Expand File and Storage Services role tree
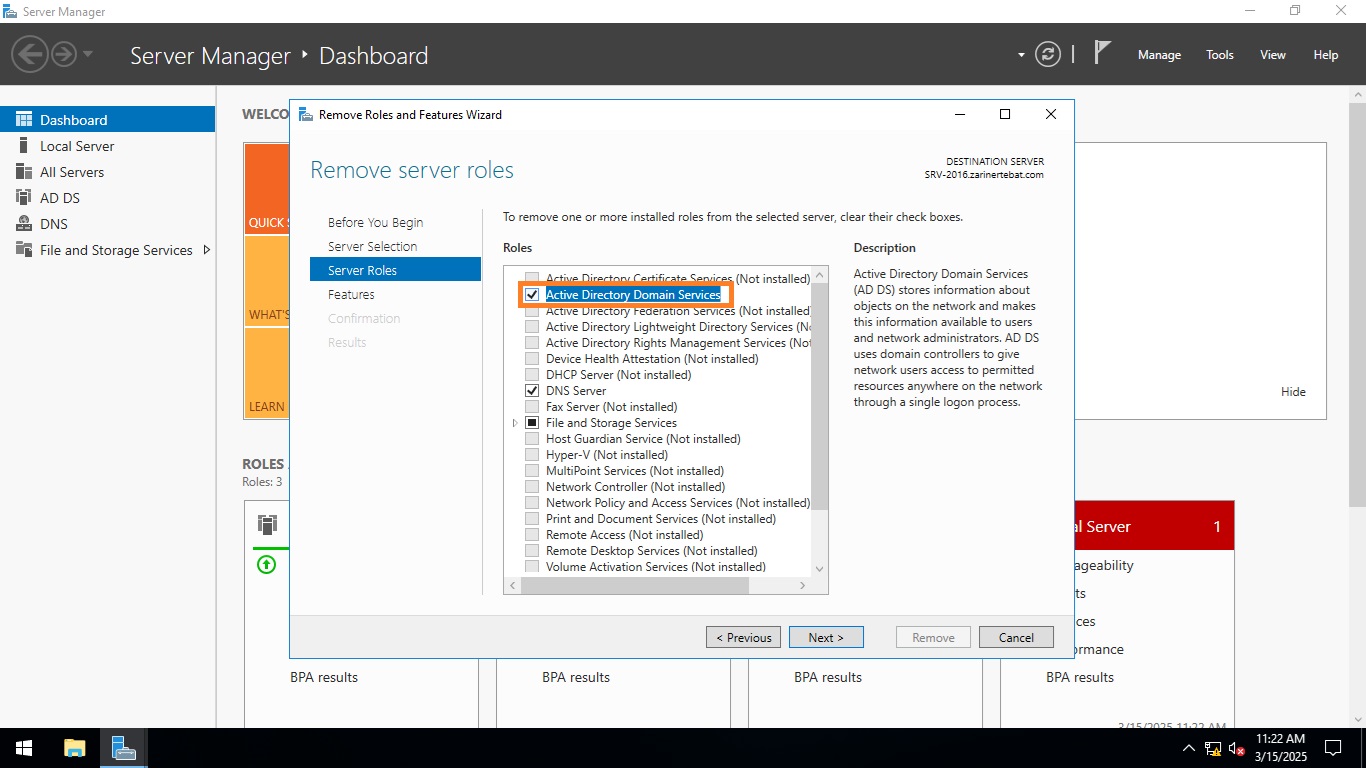This screenshot has height=768, width=1366. 516,423
